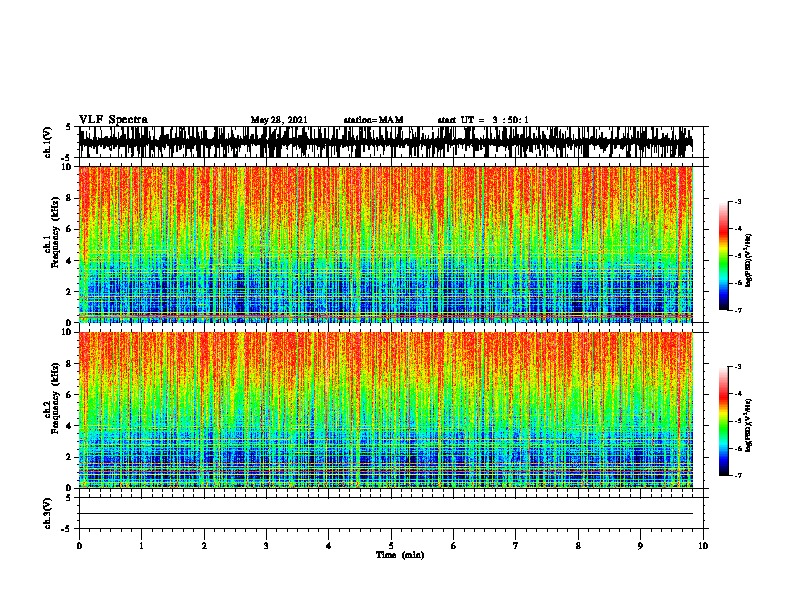
Task: Click the ch.3(V) axis label
Action: 48,513
